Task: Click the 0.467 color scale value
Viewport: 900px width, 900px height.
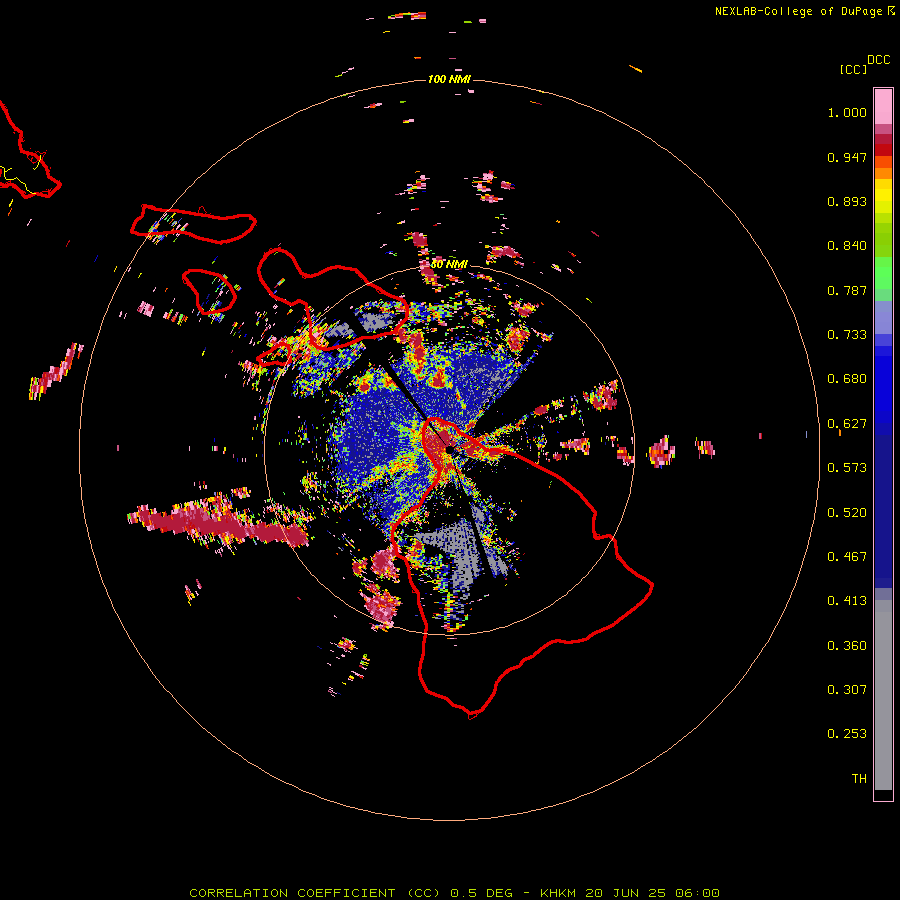Action: pyautogui.click(x=847, y=557)
